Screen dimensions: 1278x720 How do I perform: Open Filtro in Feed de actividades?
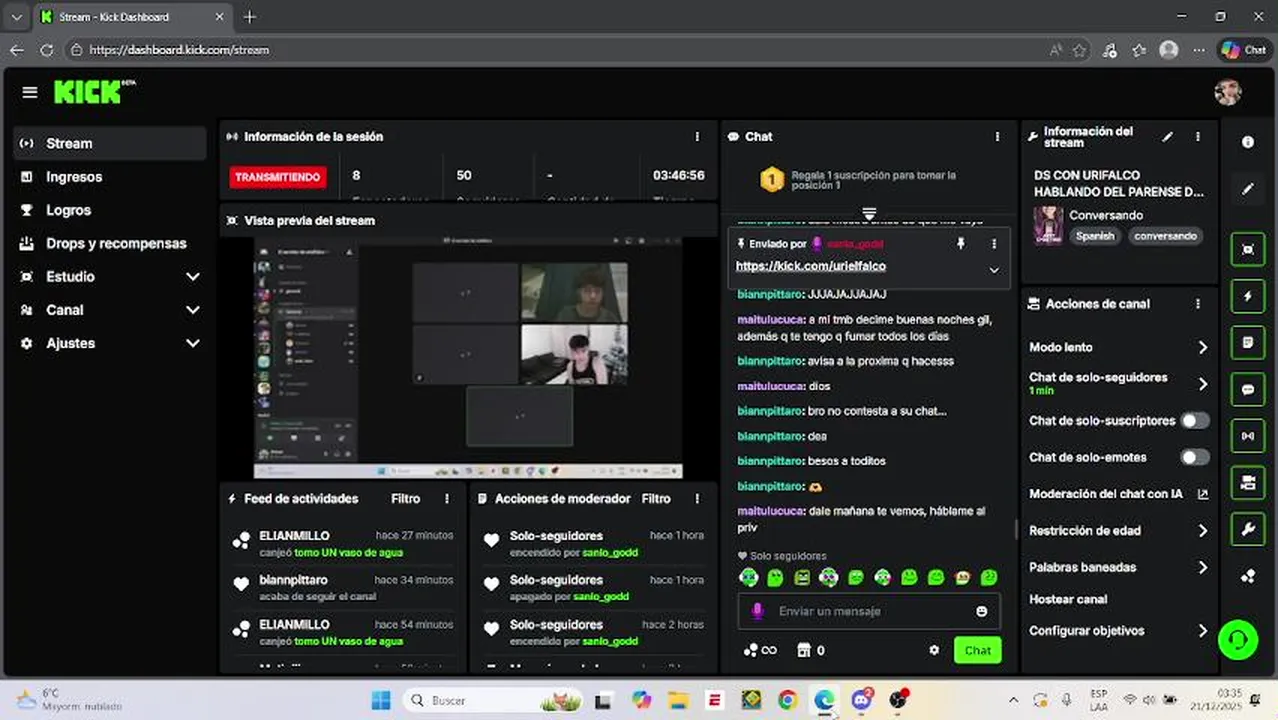click(x=405, y=498)
